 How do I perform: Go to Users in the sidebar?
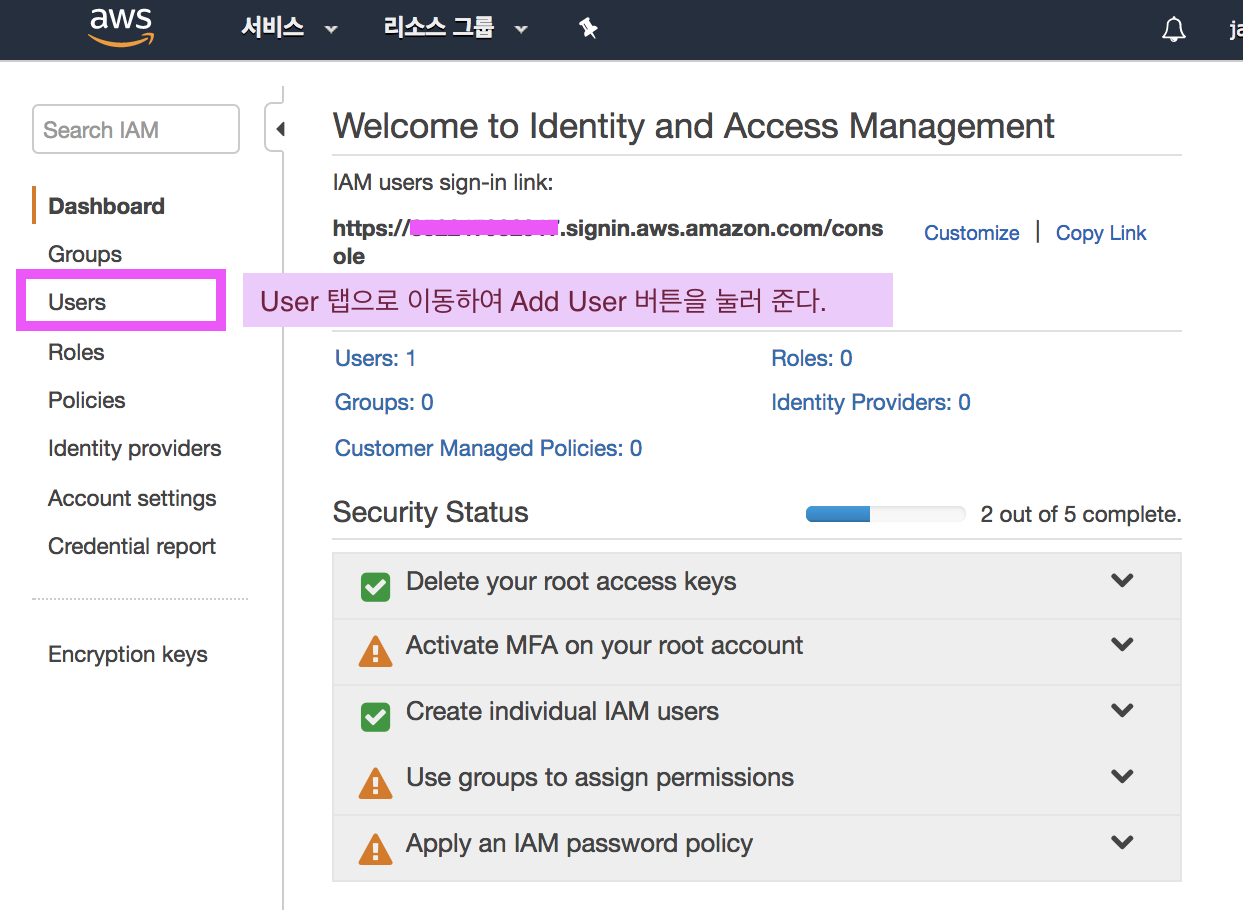point(77,302)
